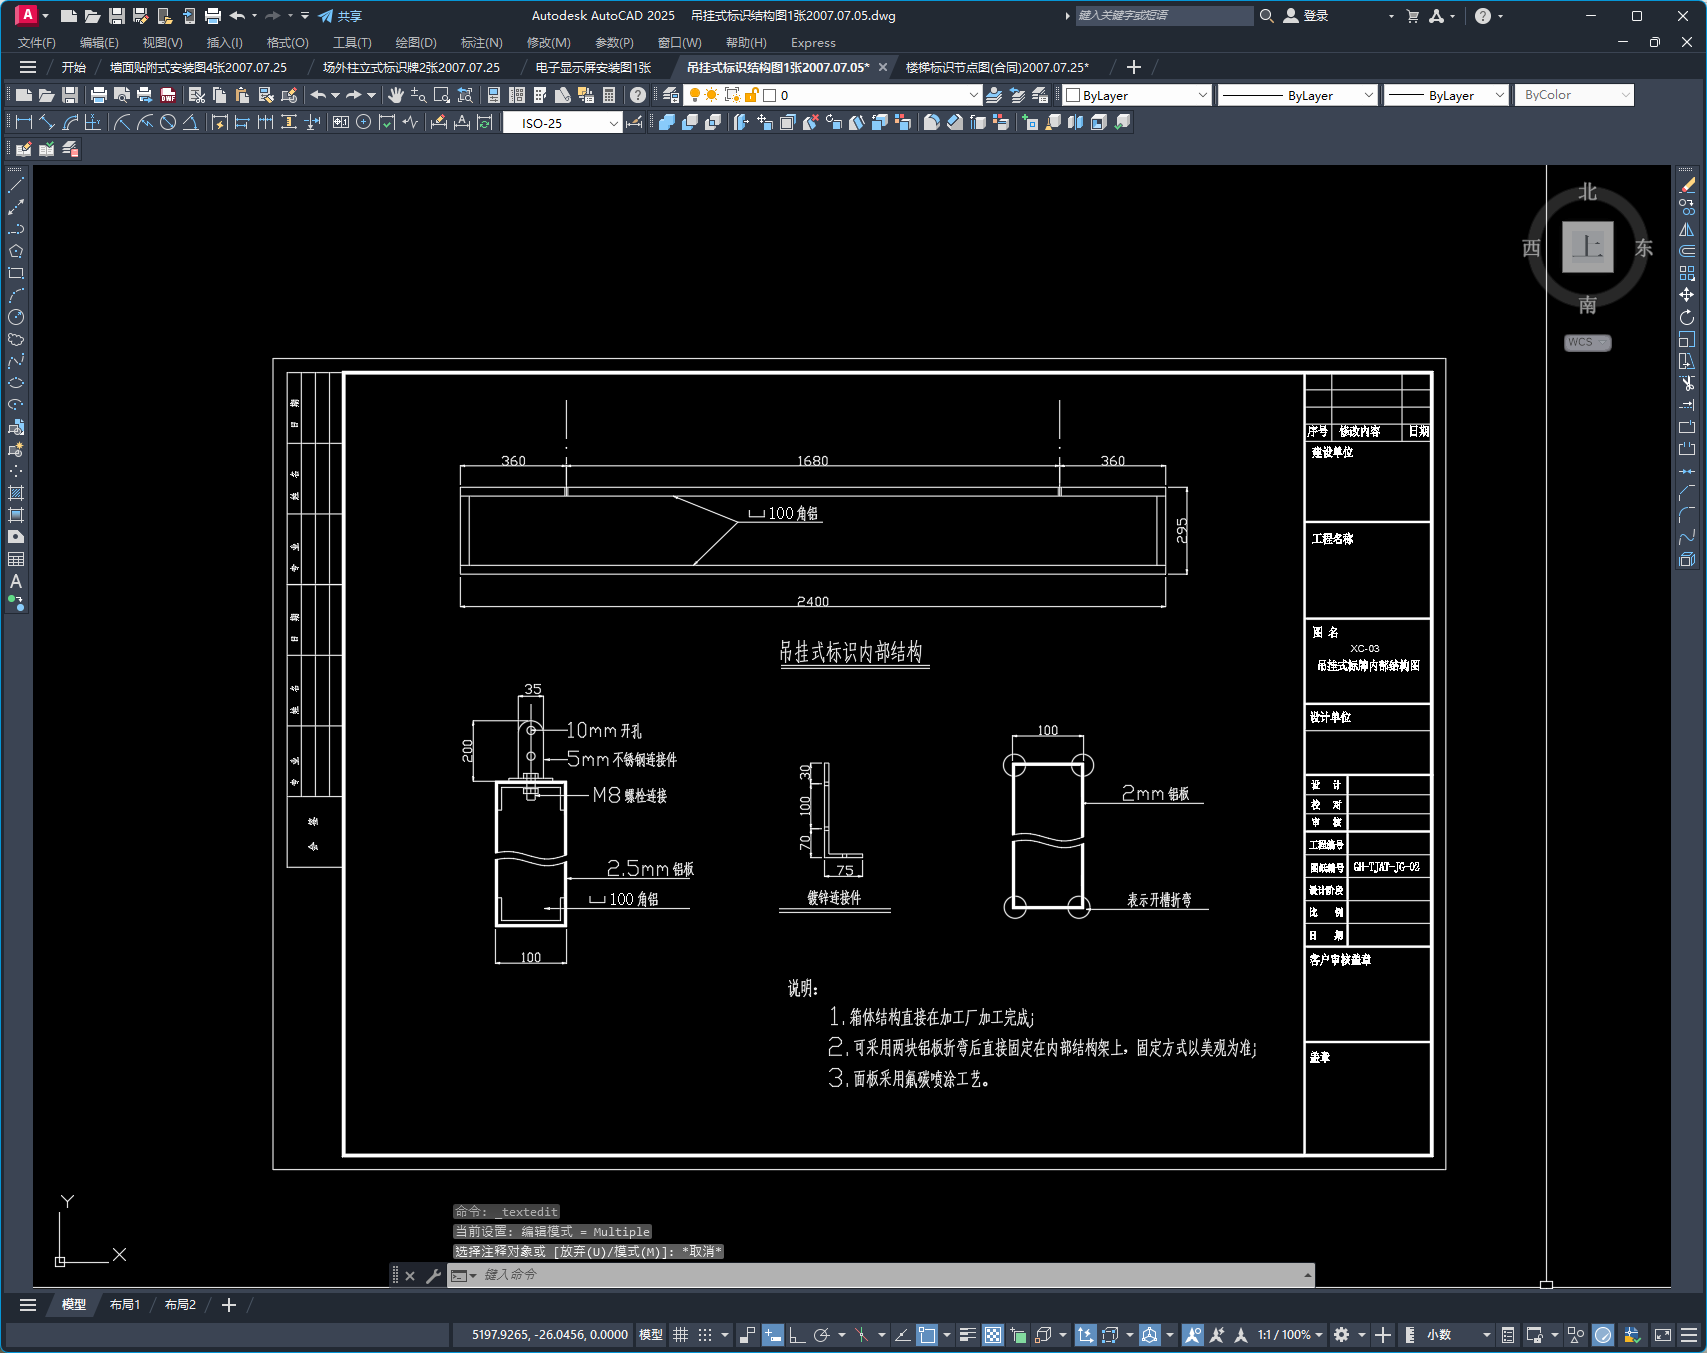This screenshot has width=1707, height=1353.
Task: Open command line customization wrench
Action: [433, 1275]
